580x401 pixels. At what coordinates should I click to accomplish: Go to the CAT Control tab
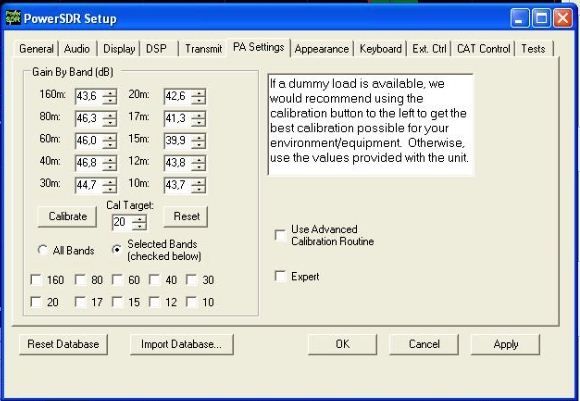coord(483,49)
